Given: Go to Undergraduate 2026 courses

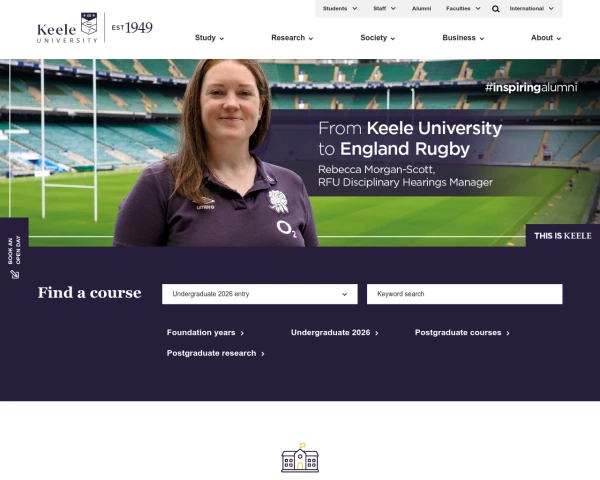Looking at the screenshot, I should pyautogui.click(x=334, y=333).
